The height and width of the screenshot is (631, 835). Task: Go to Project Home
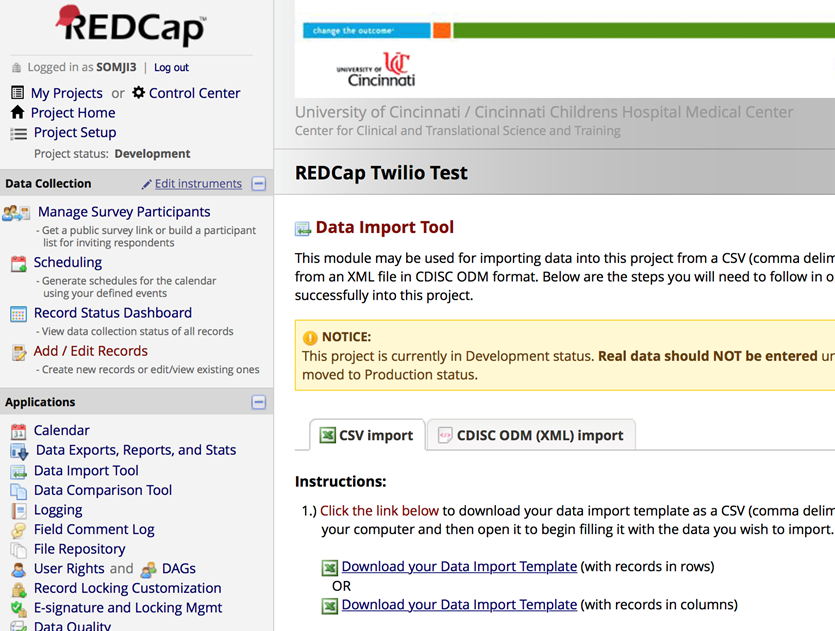click(x=73, y=113)
